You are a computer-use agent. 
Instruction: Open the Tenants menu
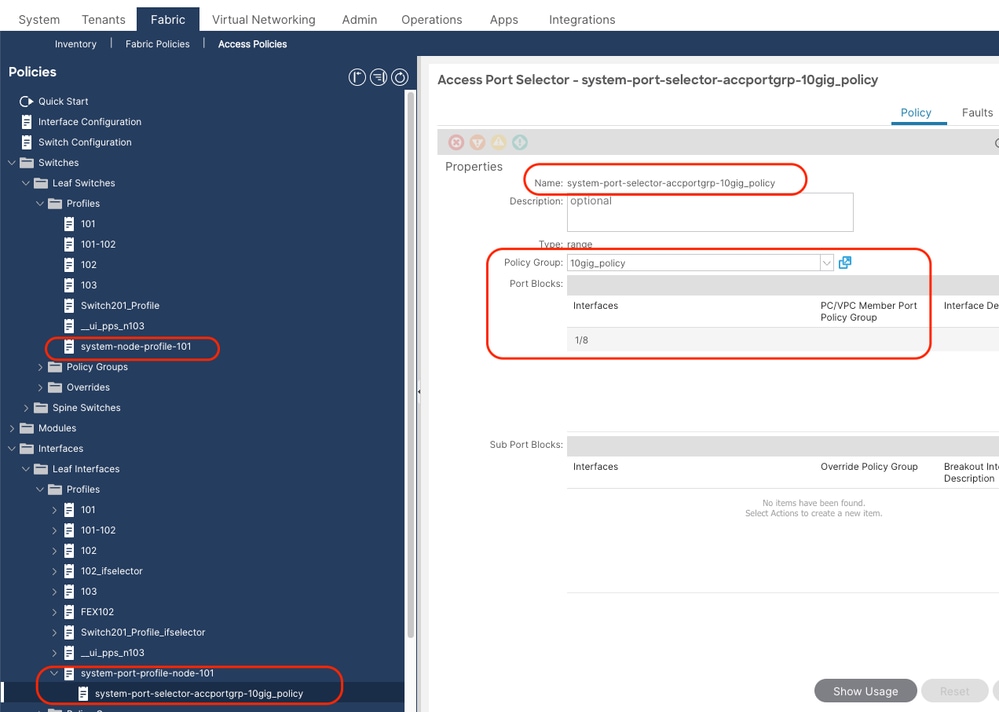tap(103, 20)
